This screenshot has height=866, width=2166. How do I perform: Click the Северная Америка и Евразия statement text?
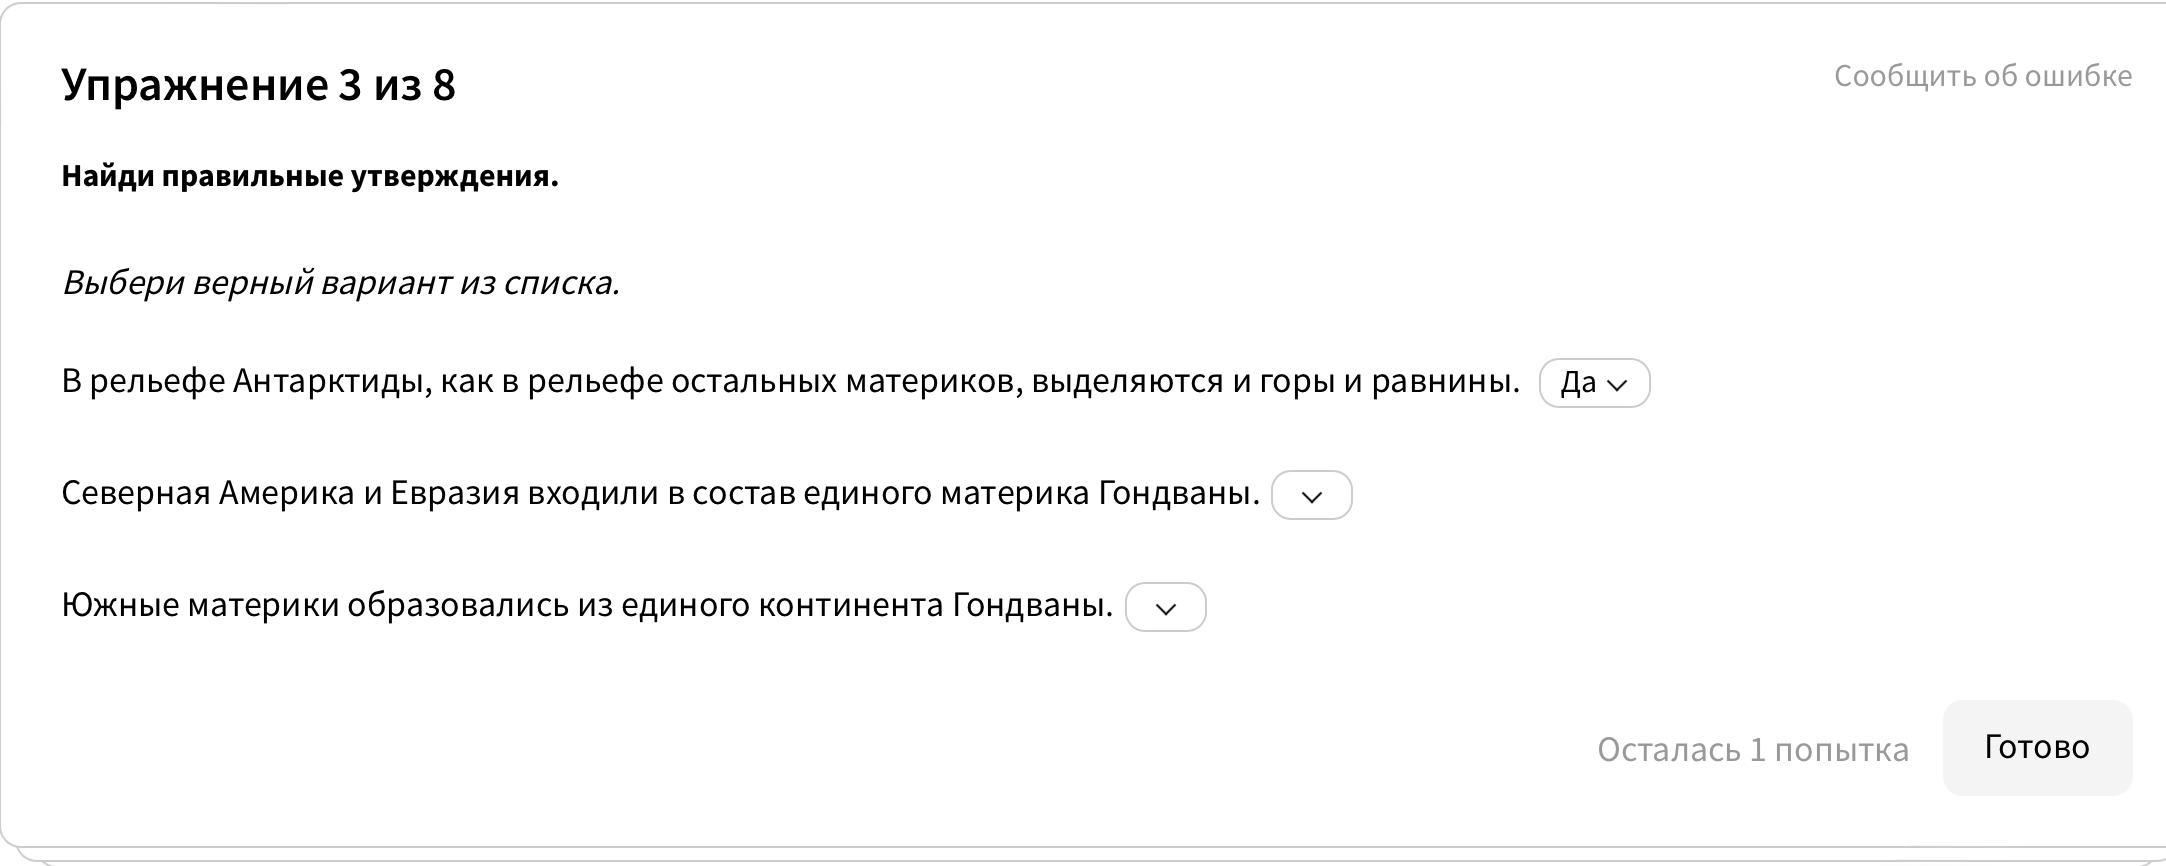tap(660, 493)
